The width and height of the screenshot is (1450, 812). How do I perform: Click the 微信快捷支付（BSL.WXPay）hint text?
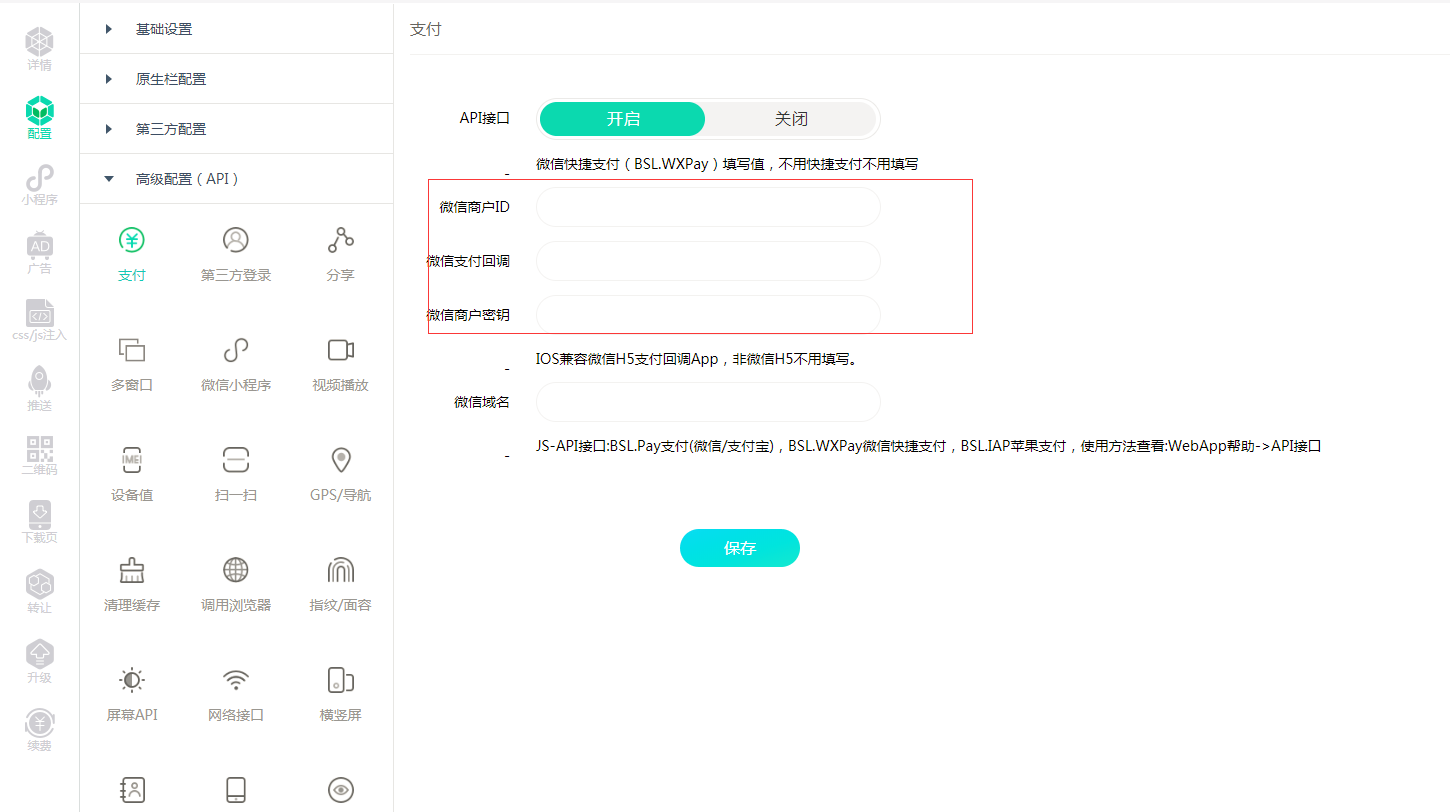pyautogui.click(x=727, y=164)
